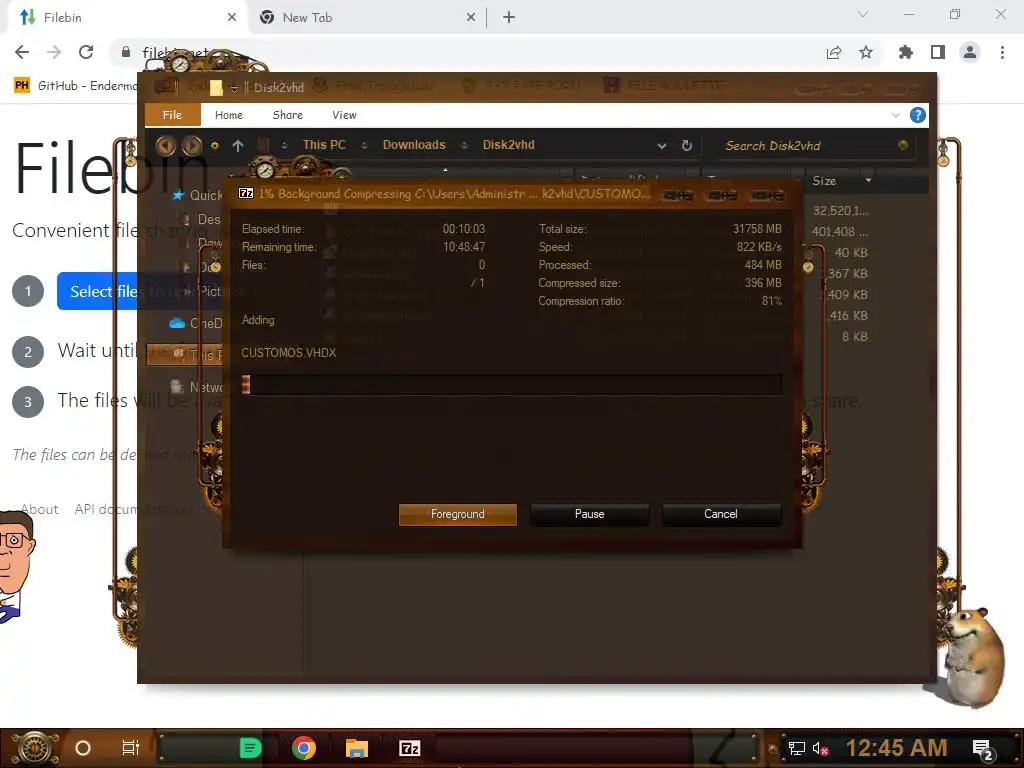Image resolution: width=1024 pixels, height=768 pixels.
Task: Click the Foreground button in 7-Zip dialog
Action: [x=457, y=514]
